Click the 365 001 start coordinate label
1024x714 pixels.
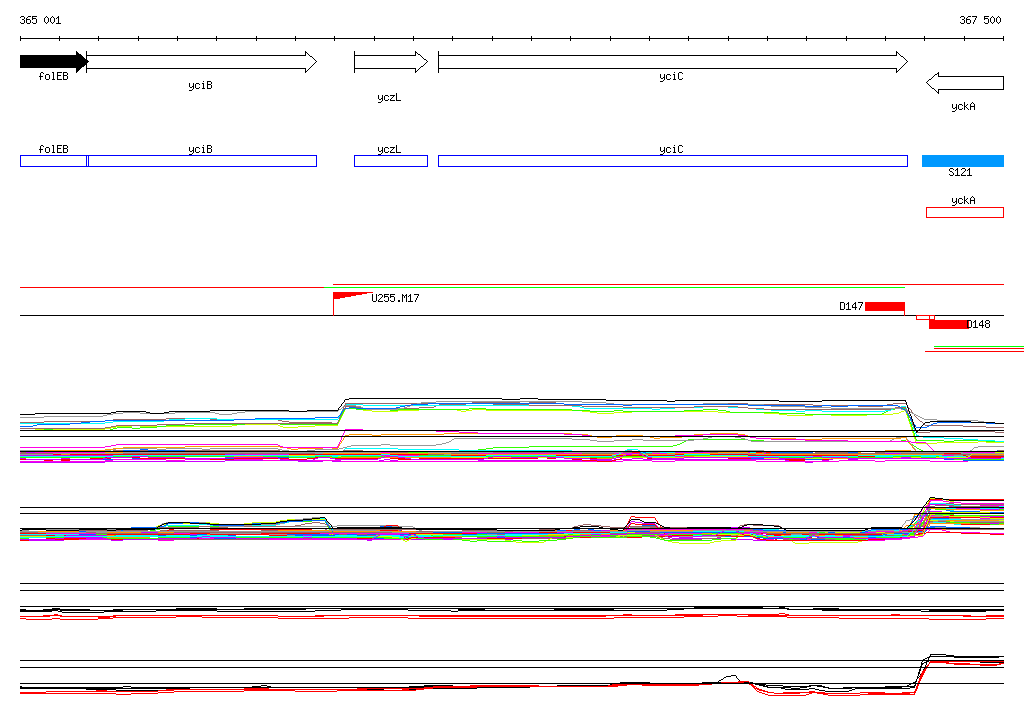(x=40, y=20)
